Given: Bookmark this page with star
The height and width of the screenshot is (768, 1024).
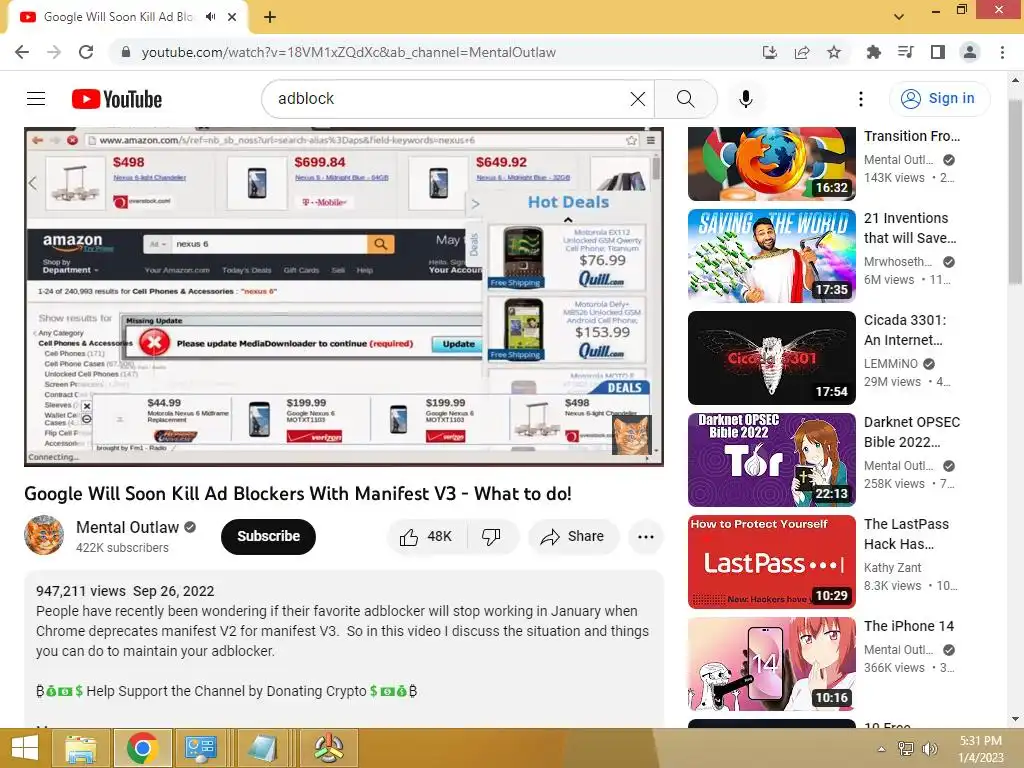Looking at the screenshot, I should pos(834,52).
